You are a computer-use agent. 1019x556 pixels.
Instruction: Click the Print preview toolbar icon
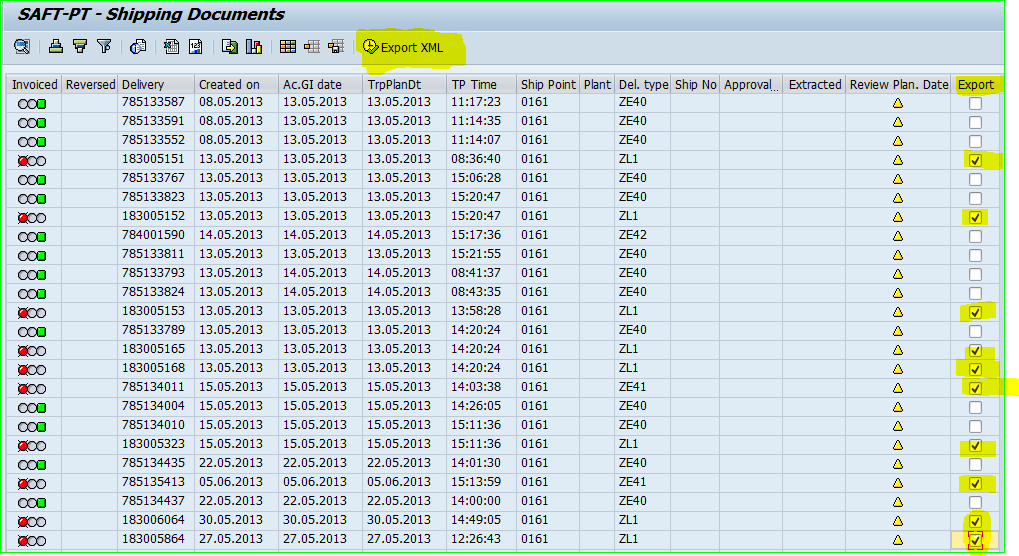pyautogui.click(x=138, y=46)
